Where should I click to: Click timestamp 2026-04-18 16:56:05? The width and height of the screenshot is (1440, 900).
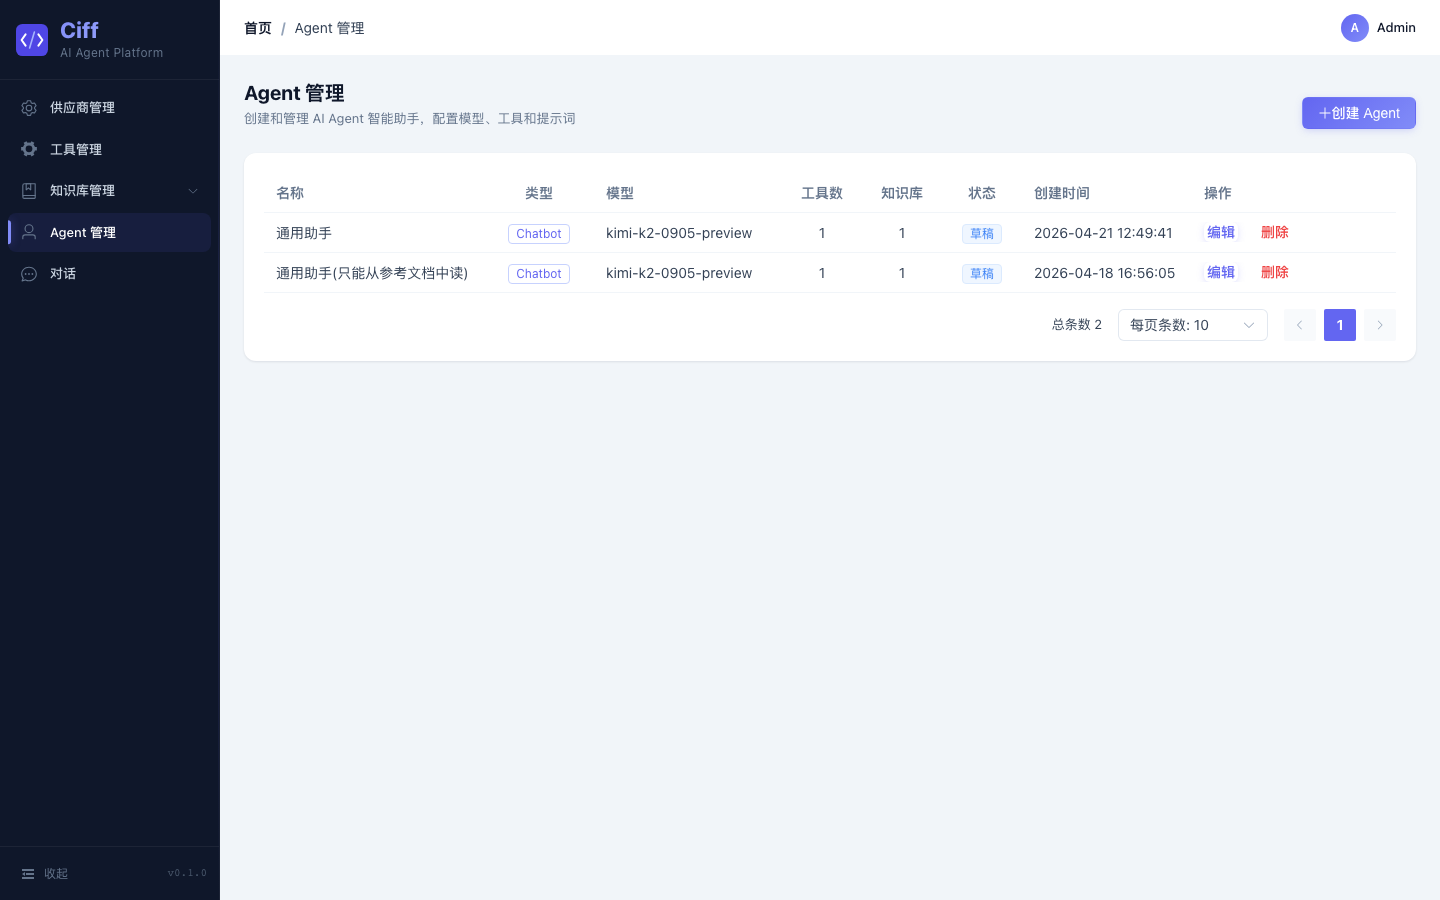[x=1104, y=273]
